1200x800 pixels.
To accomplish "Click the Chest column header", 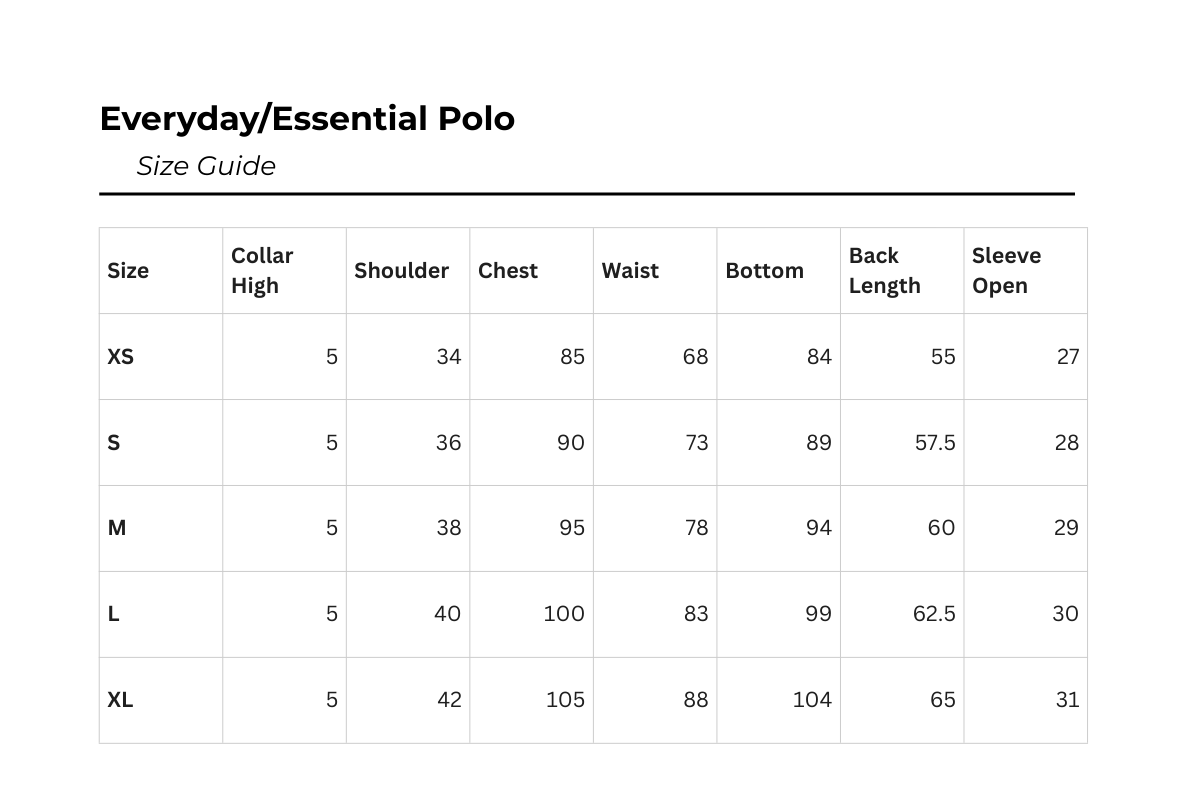I will coord(508,270).
